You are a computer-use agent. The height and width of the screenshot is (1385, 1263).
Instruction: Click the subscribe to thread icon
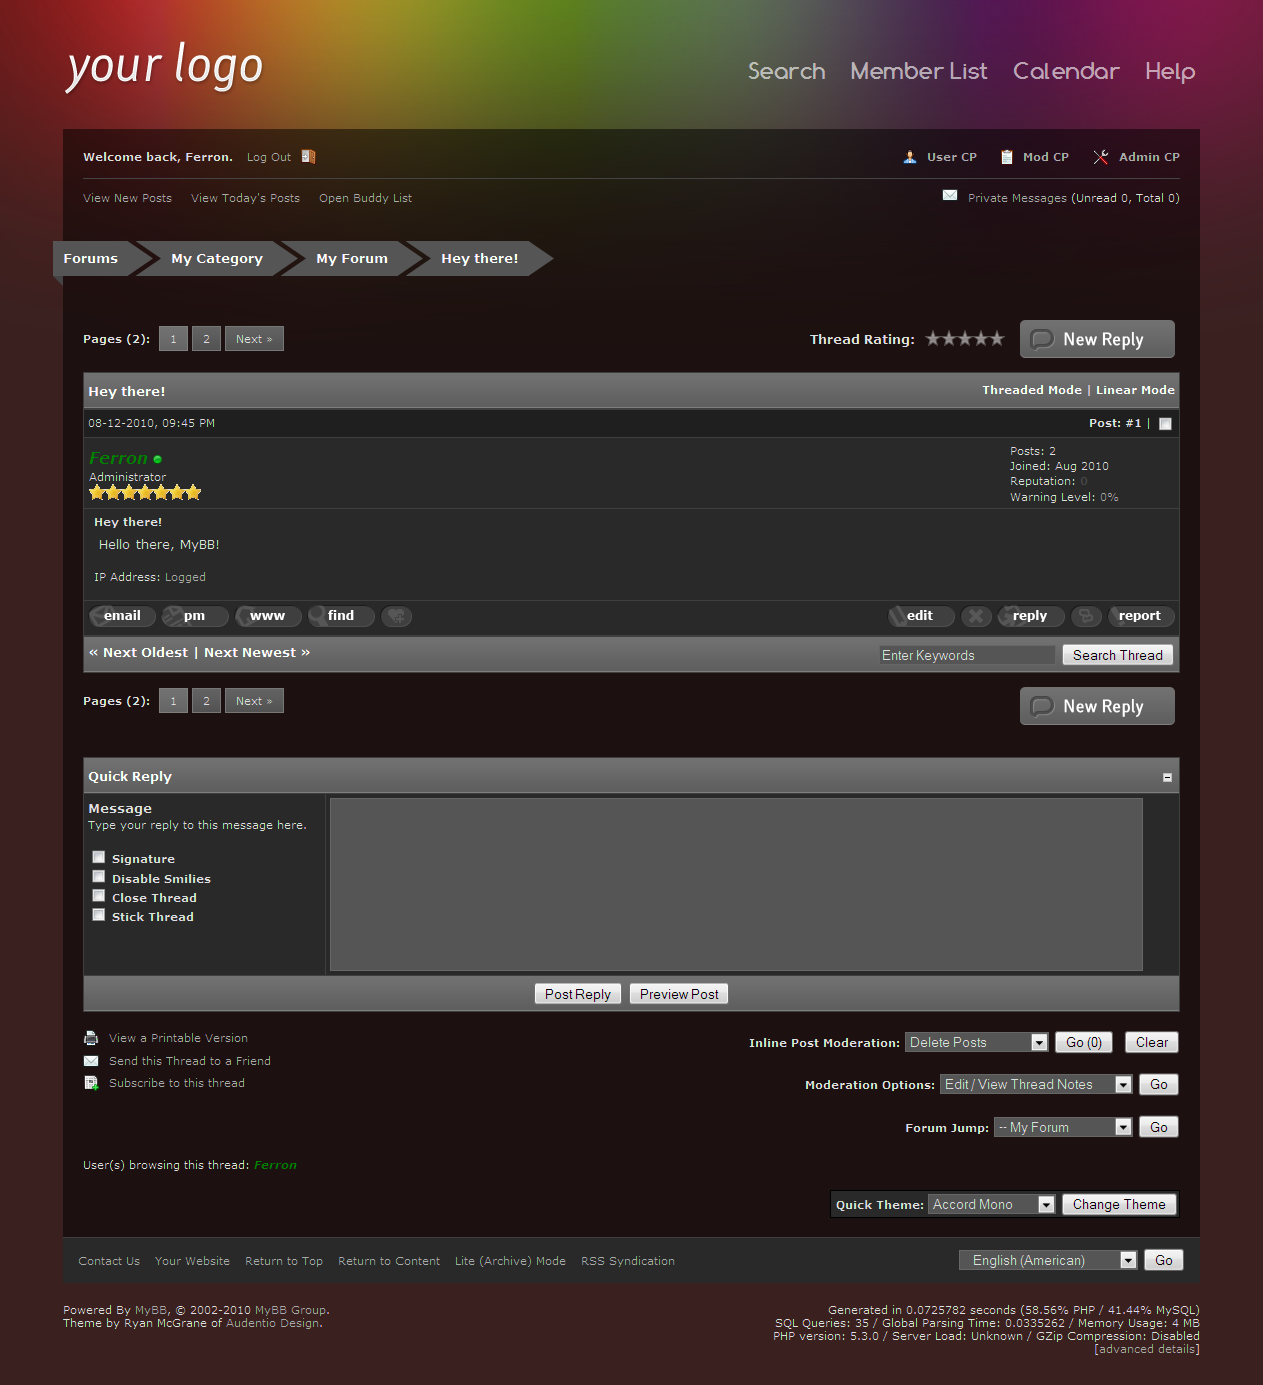tap(91, 1083)
